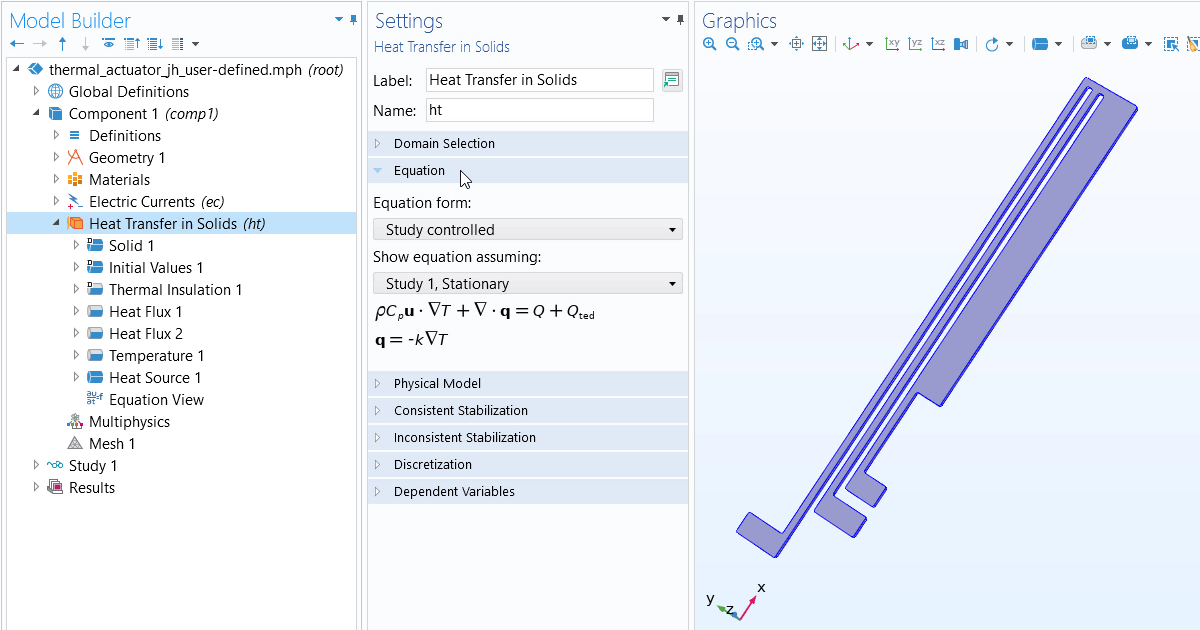The height and width of the screenshot is (630, 1200).
Task: Click the Zoom Out magnifier icon
Action: pyautogui.click(x=732, y=44)
